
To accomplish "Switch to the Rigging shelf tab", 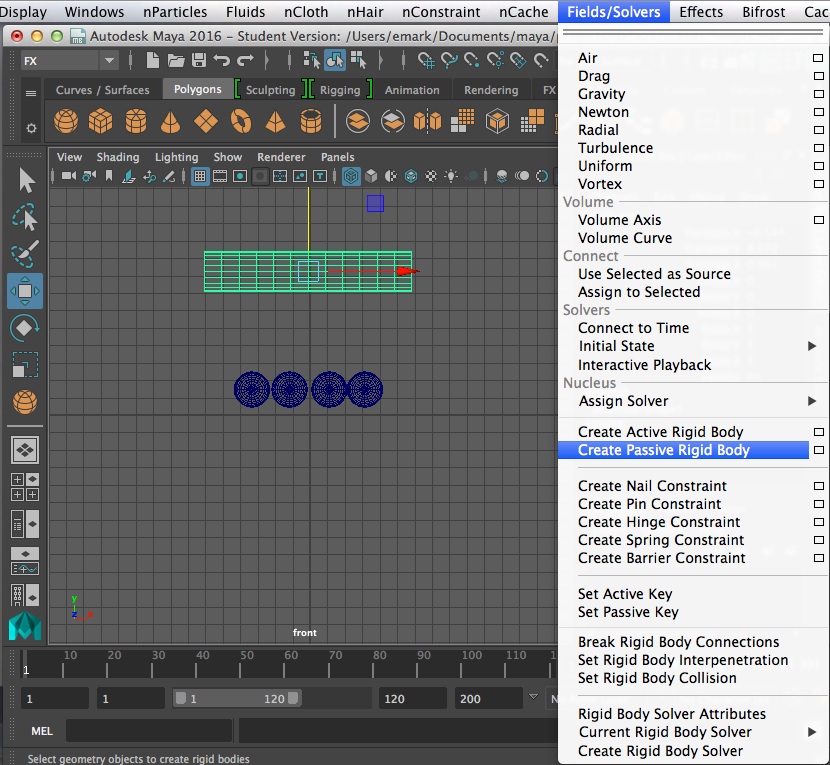I will click(339, 90).
